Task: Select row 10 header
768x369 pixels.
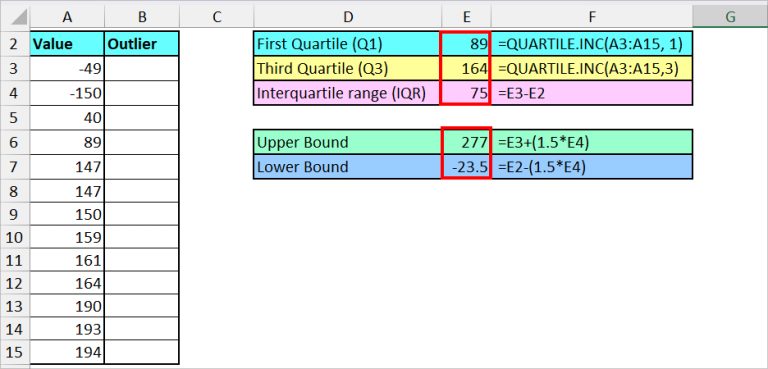Action: (15, 237)
